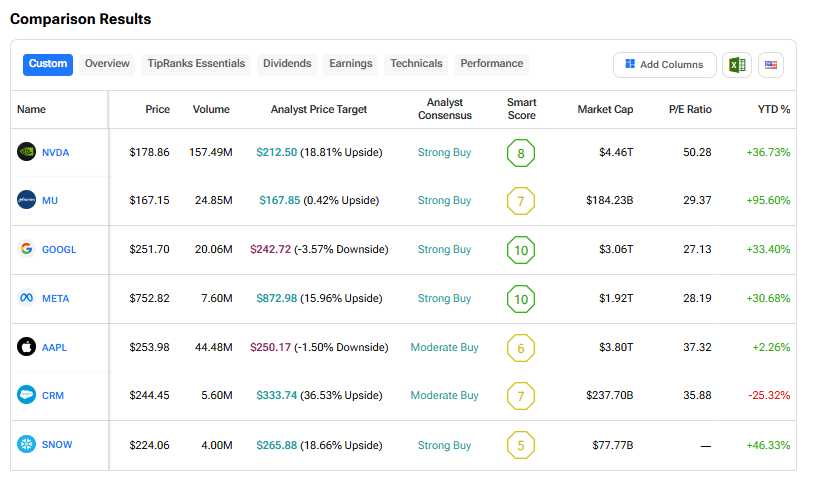Click SNOW price target $265.88
The height and width of the screenshot is (481, 813).
click(276, 445)
